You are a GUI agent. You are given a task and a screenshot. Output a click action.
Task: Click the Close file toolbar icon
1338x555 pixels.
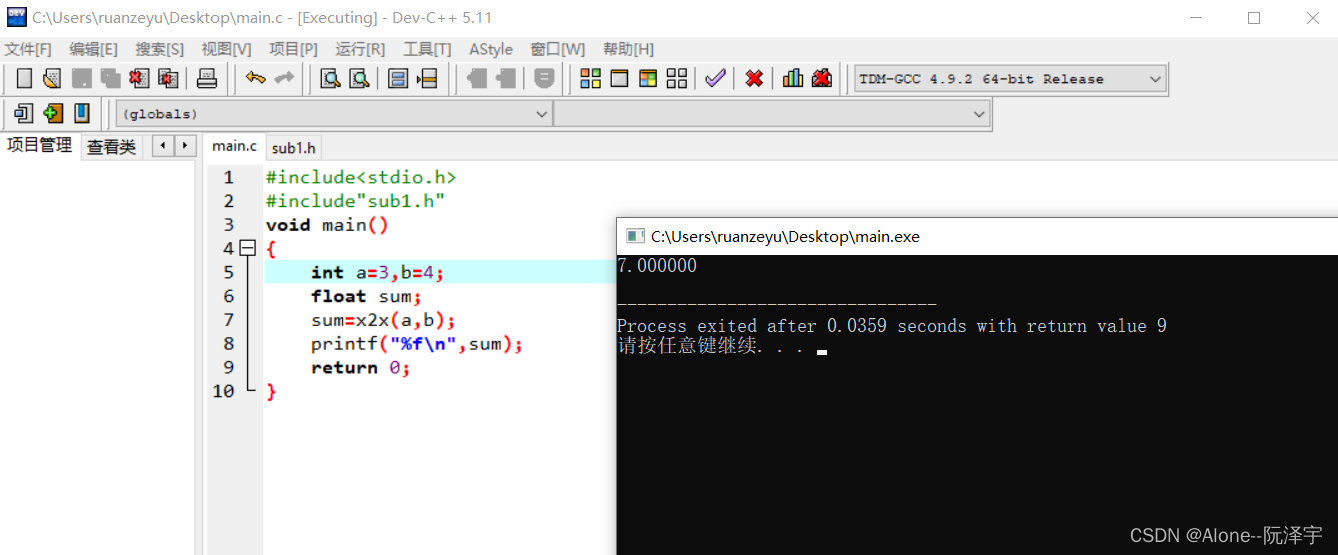(140, 78)
